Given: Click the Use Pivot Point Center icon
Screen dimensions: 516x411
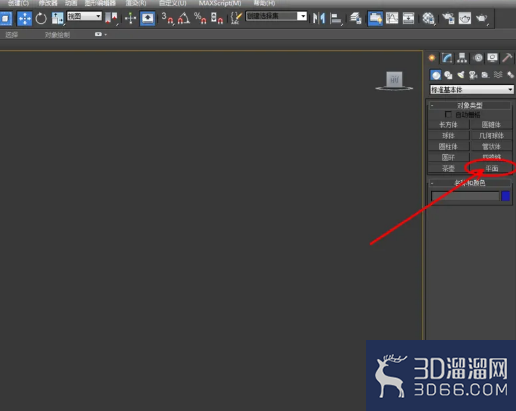Looking at the screenshot, I should [x=111, y=18].
